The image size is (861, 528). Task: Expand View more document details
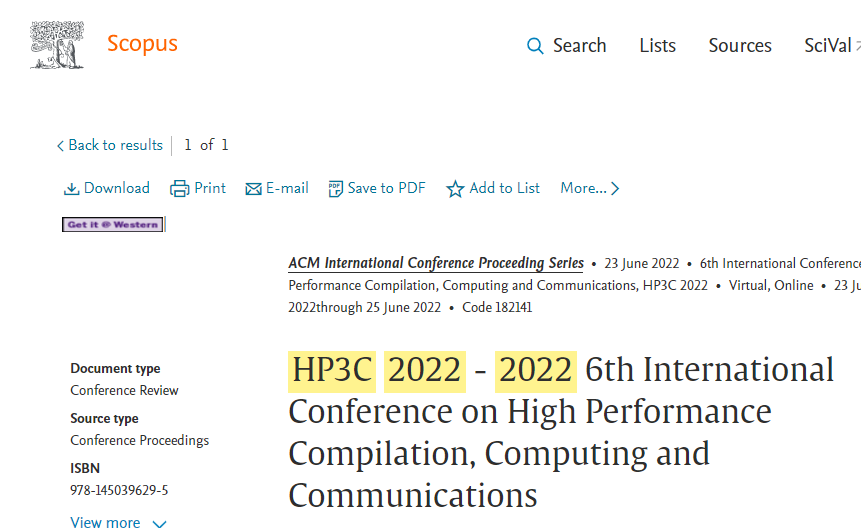click(x=105, y=521)
